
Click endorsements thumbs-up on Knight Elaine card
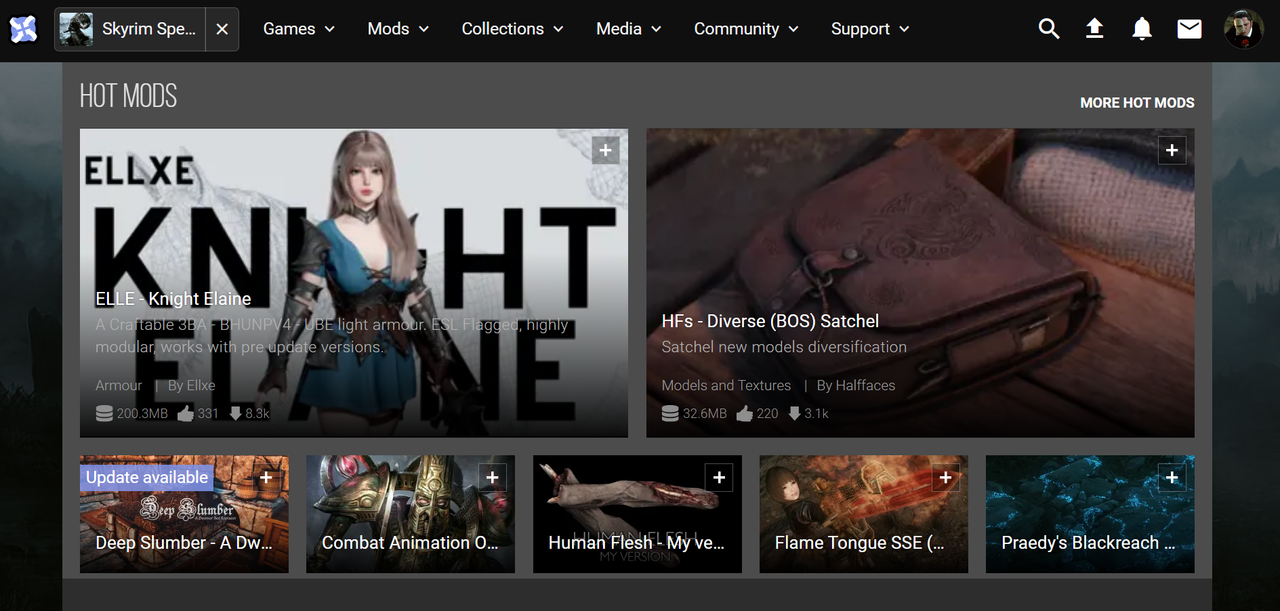coord(186,413)
